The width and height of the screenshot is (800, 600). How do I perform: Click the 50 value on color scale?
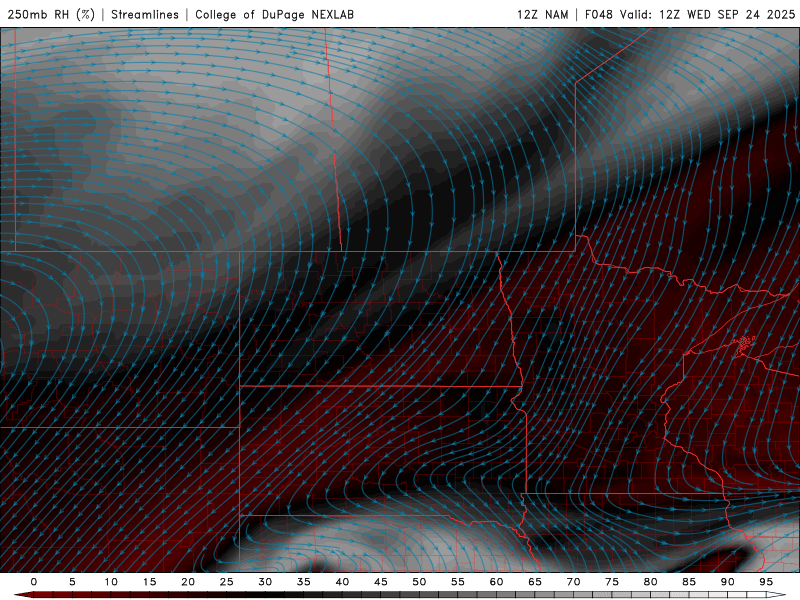pyautogui.click(x=419, y=582)
